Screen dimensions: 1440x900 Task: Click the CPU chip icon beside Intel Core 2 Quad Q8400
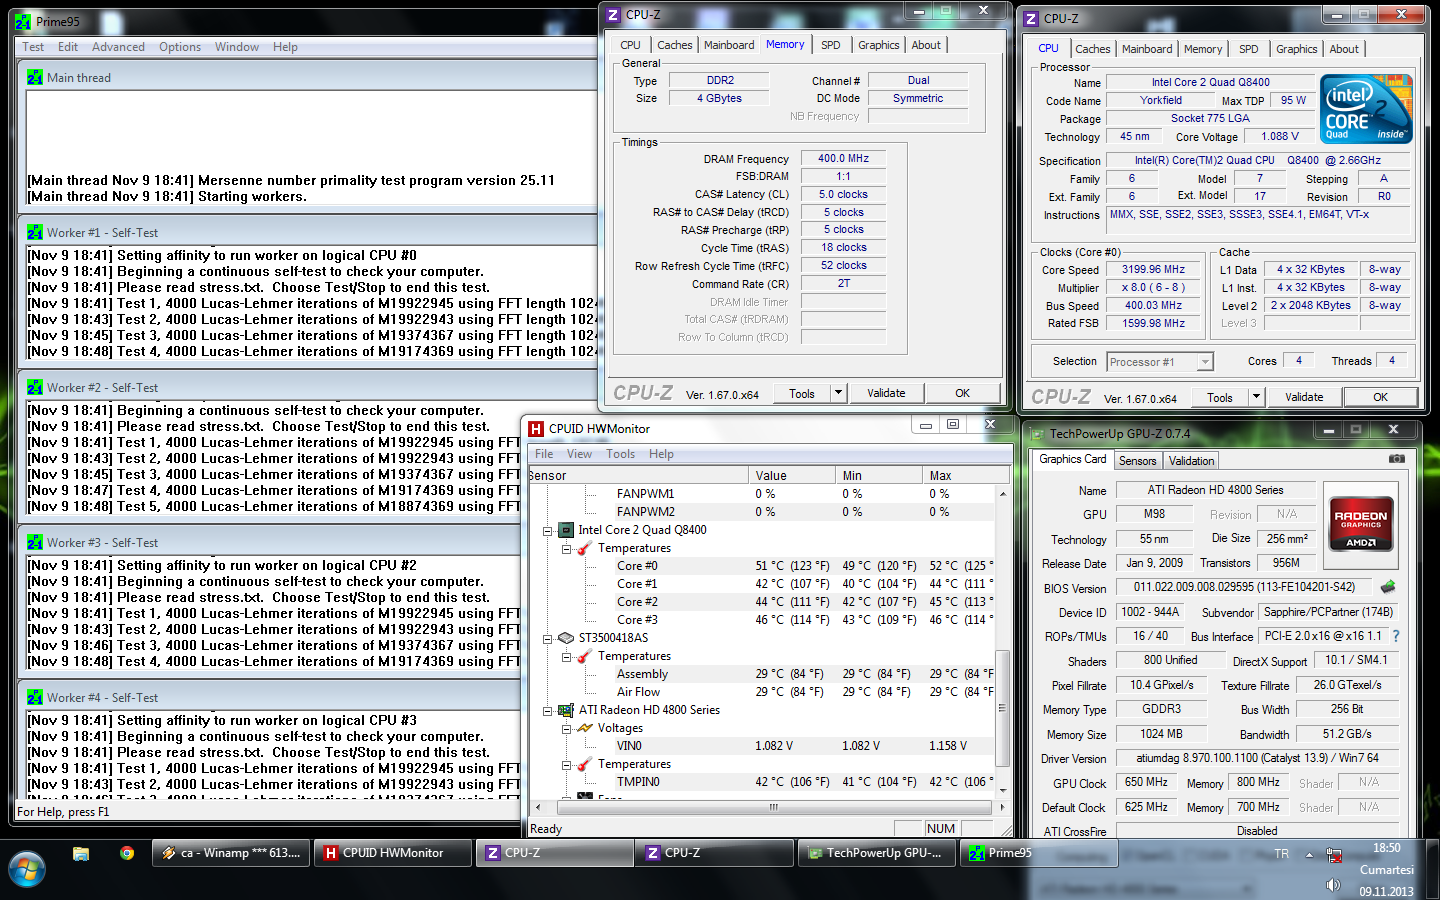pyautogui.click(x=566, y=530)
